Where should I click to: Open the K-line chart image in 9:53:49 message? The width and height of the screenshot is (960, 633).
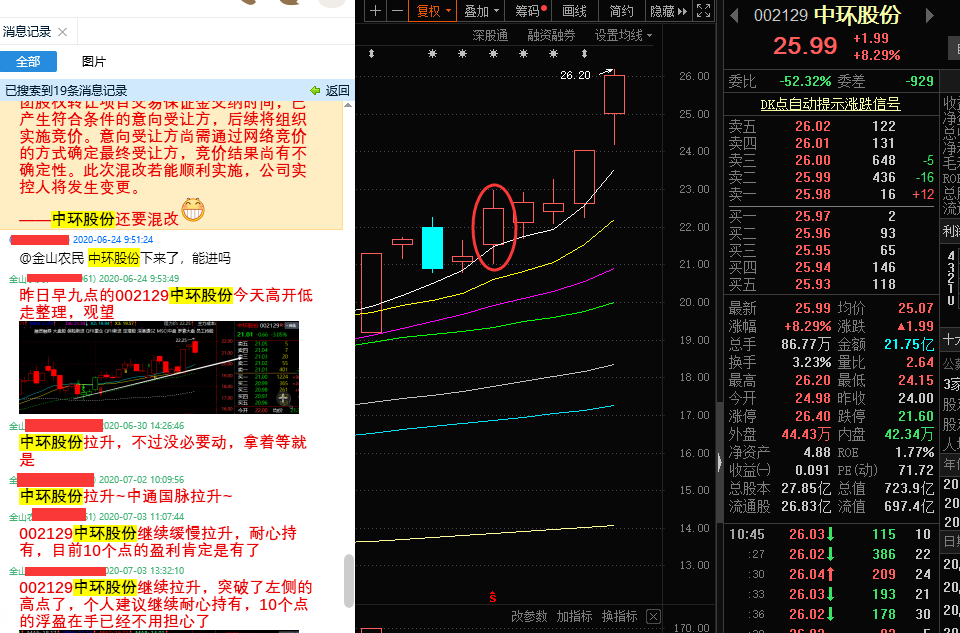tap(159, 367)
